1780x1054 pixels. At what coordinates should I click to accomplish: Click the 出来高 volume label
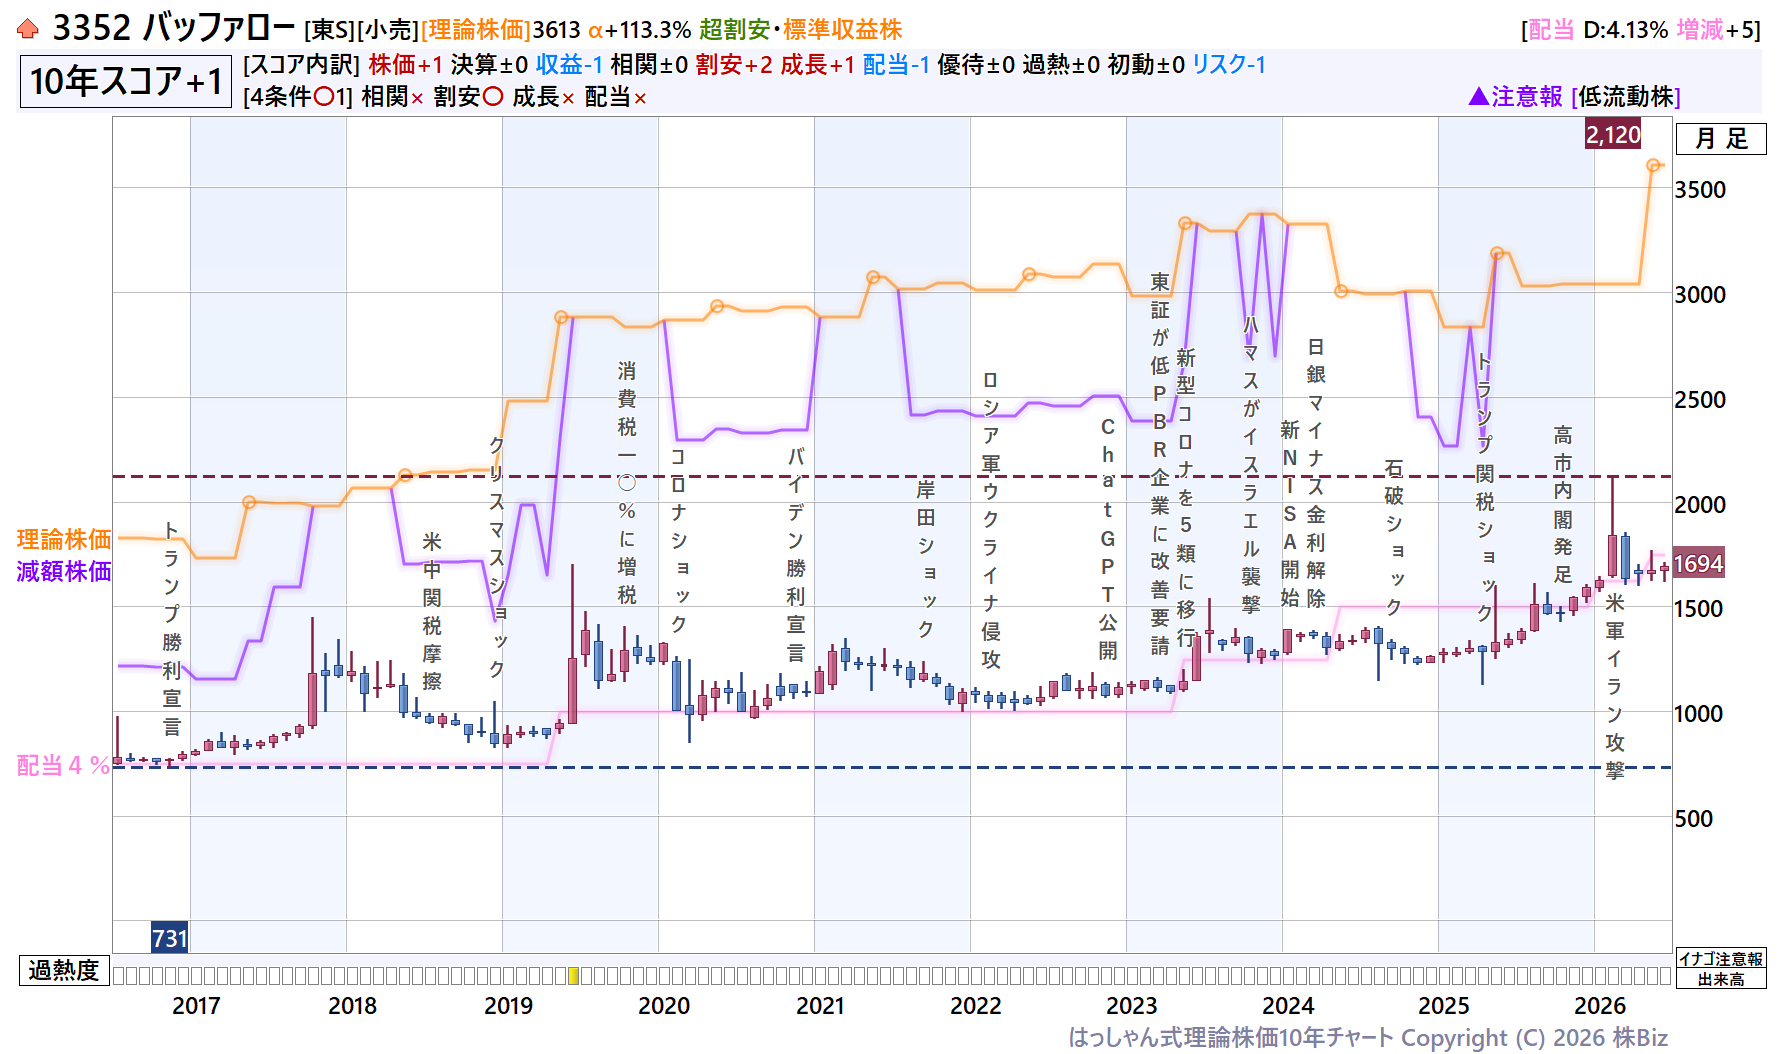pos(1721,979)
